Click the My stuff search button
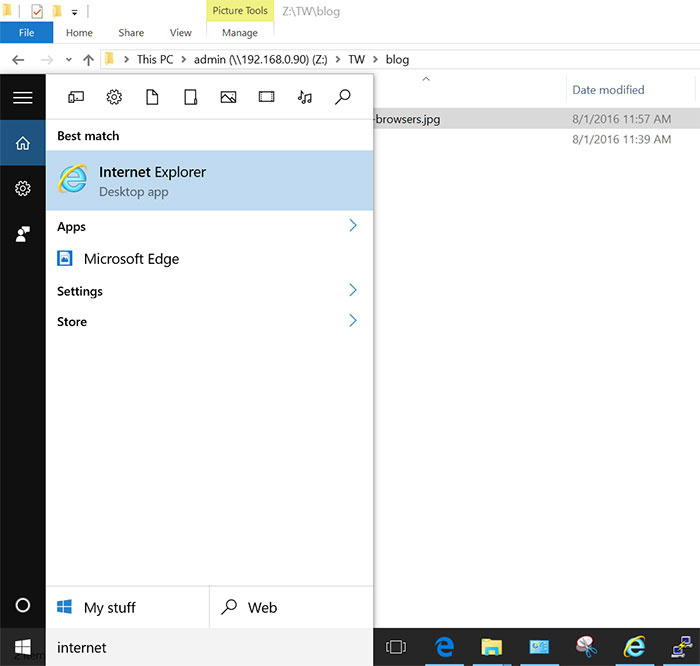The image size is (700, 666). click(x=128, y=607)
